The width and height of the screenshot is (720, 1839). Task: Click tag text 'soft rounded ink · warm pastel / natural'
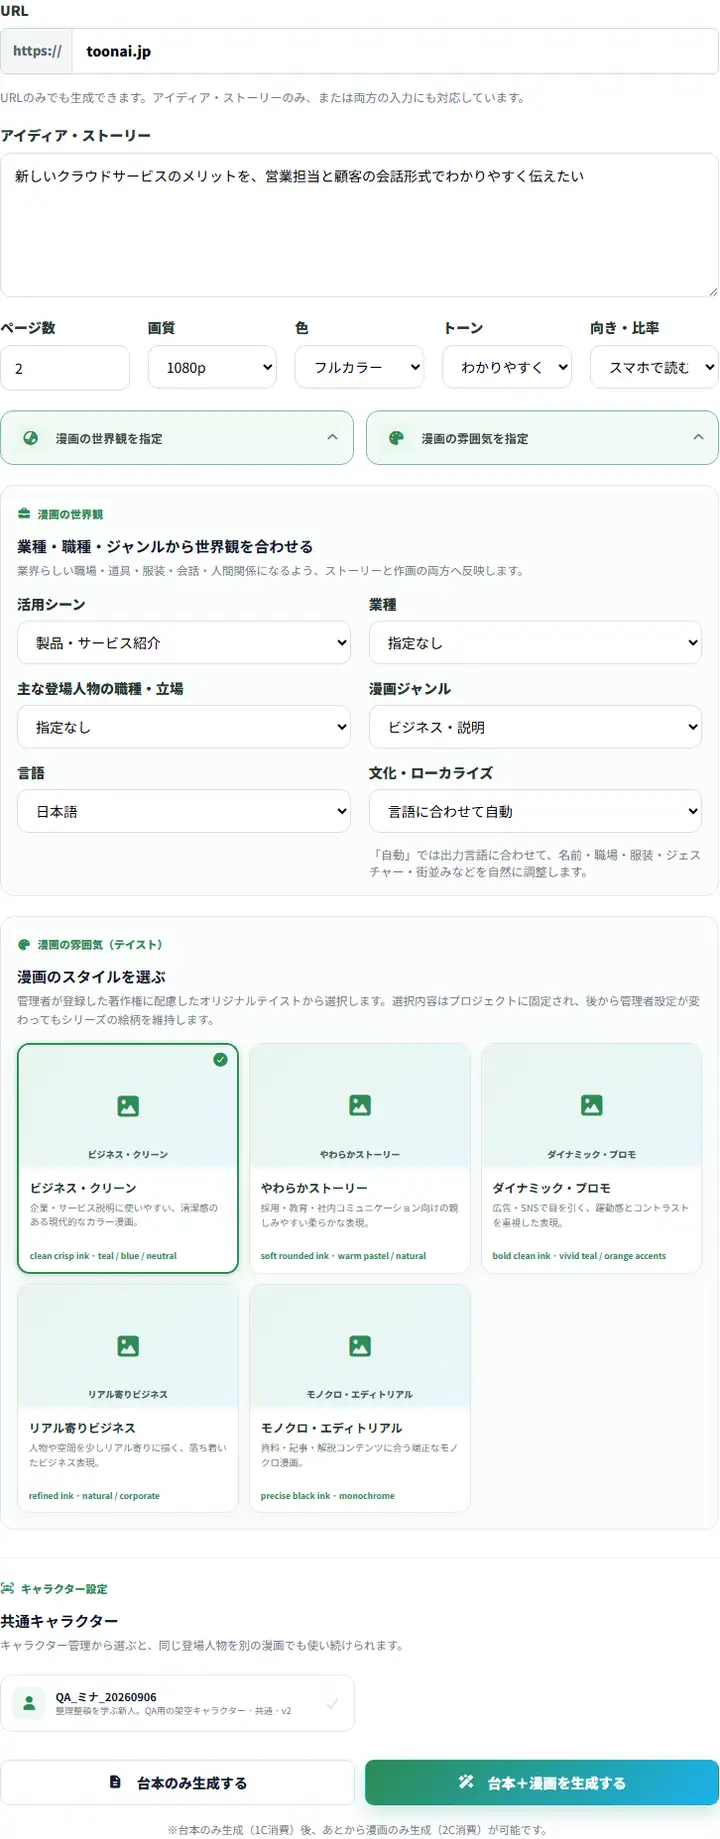pyautogui.click(x=343, y=1256)
